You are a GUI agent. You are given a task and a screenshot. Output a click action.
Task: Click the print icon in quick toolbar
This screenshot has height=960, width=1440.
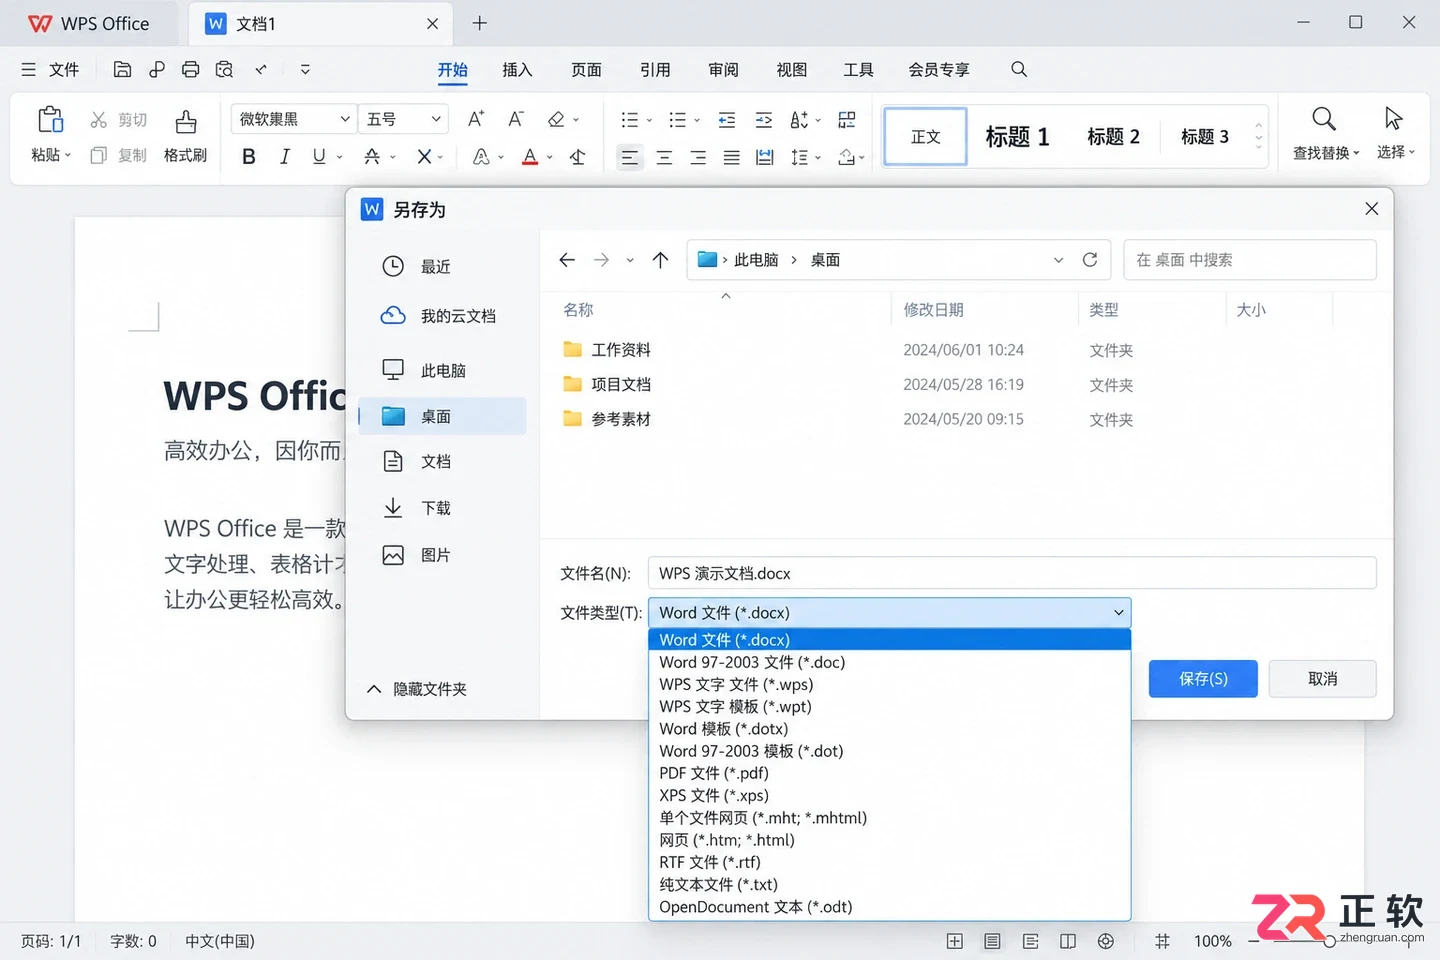(191, 69)
